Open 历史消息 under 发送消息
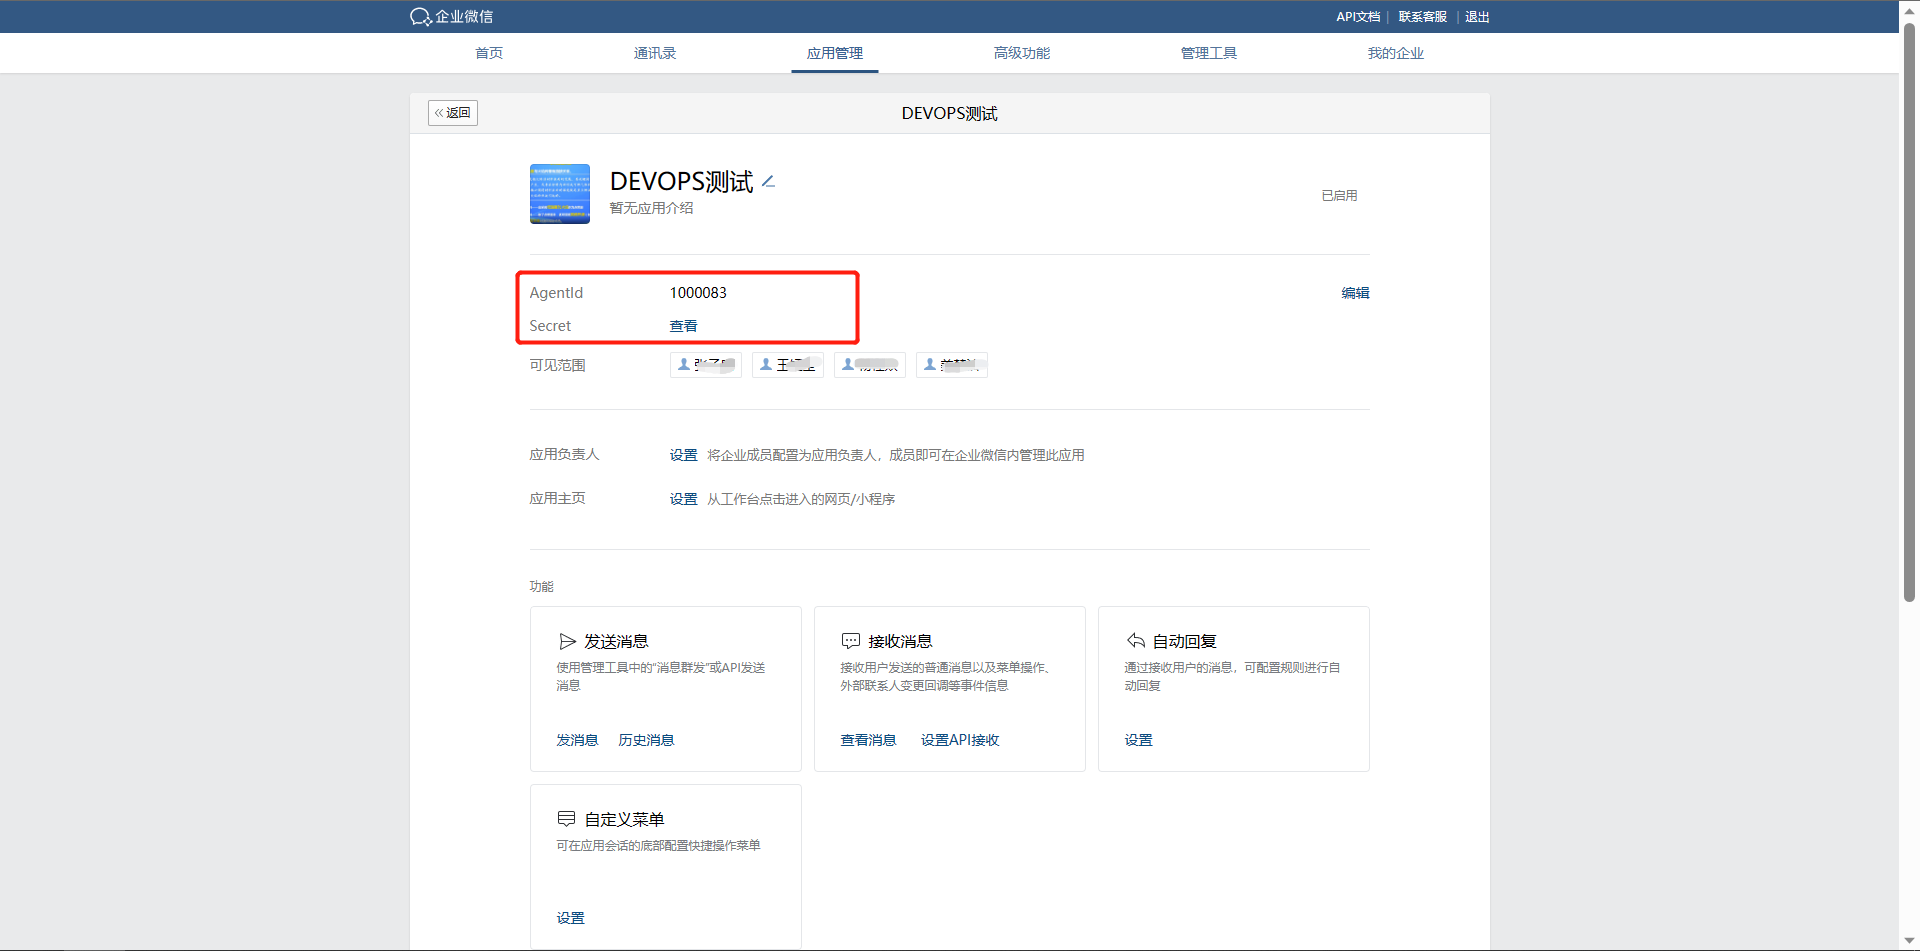 point(646,740)
